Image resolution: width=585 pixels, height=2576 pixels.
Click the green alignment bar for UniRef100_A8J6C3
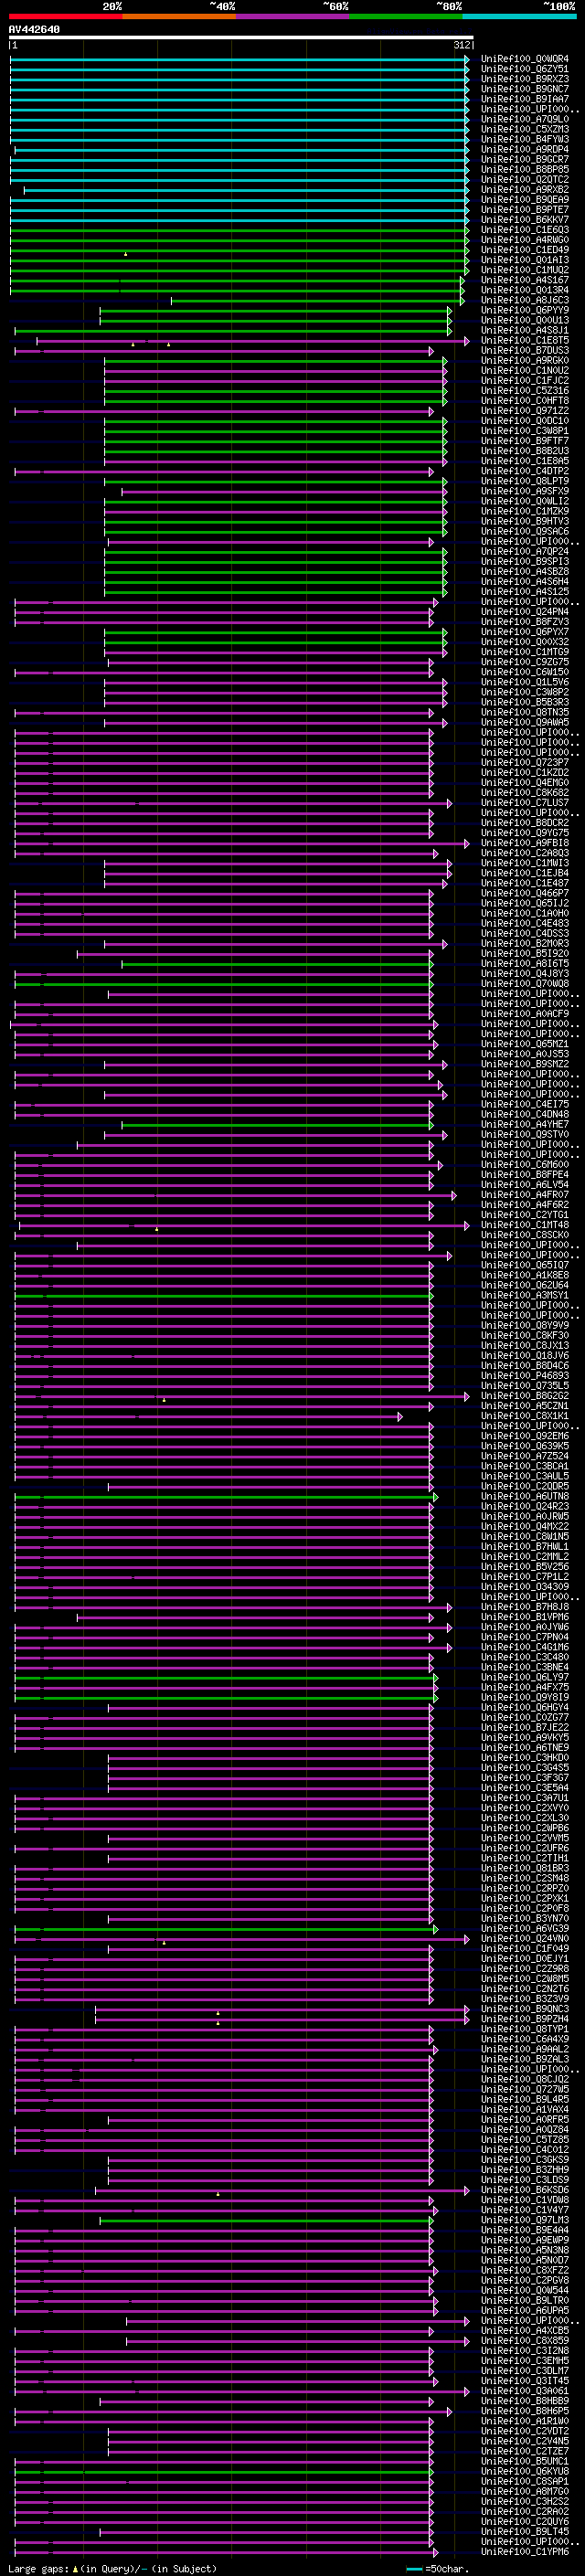(316, 300)
